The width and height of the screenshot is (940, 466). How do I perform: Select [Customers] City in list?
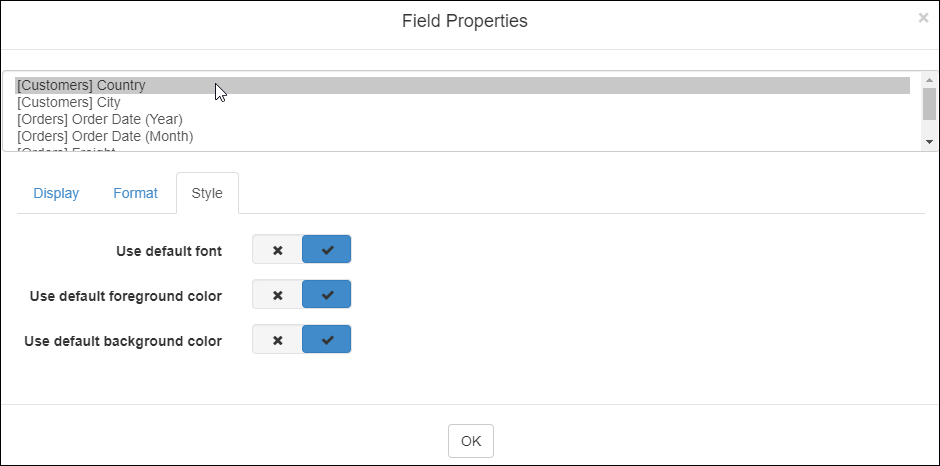tap(69, 102)
